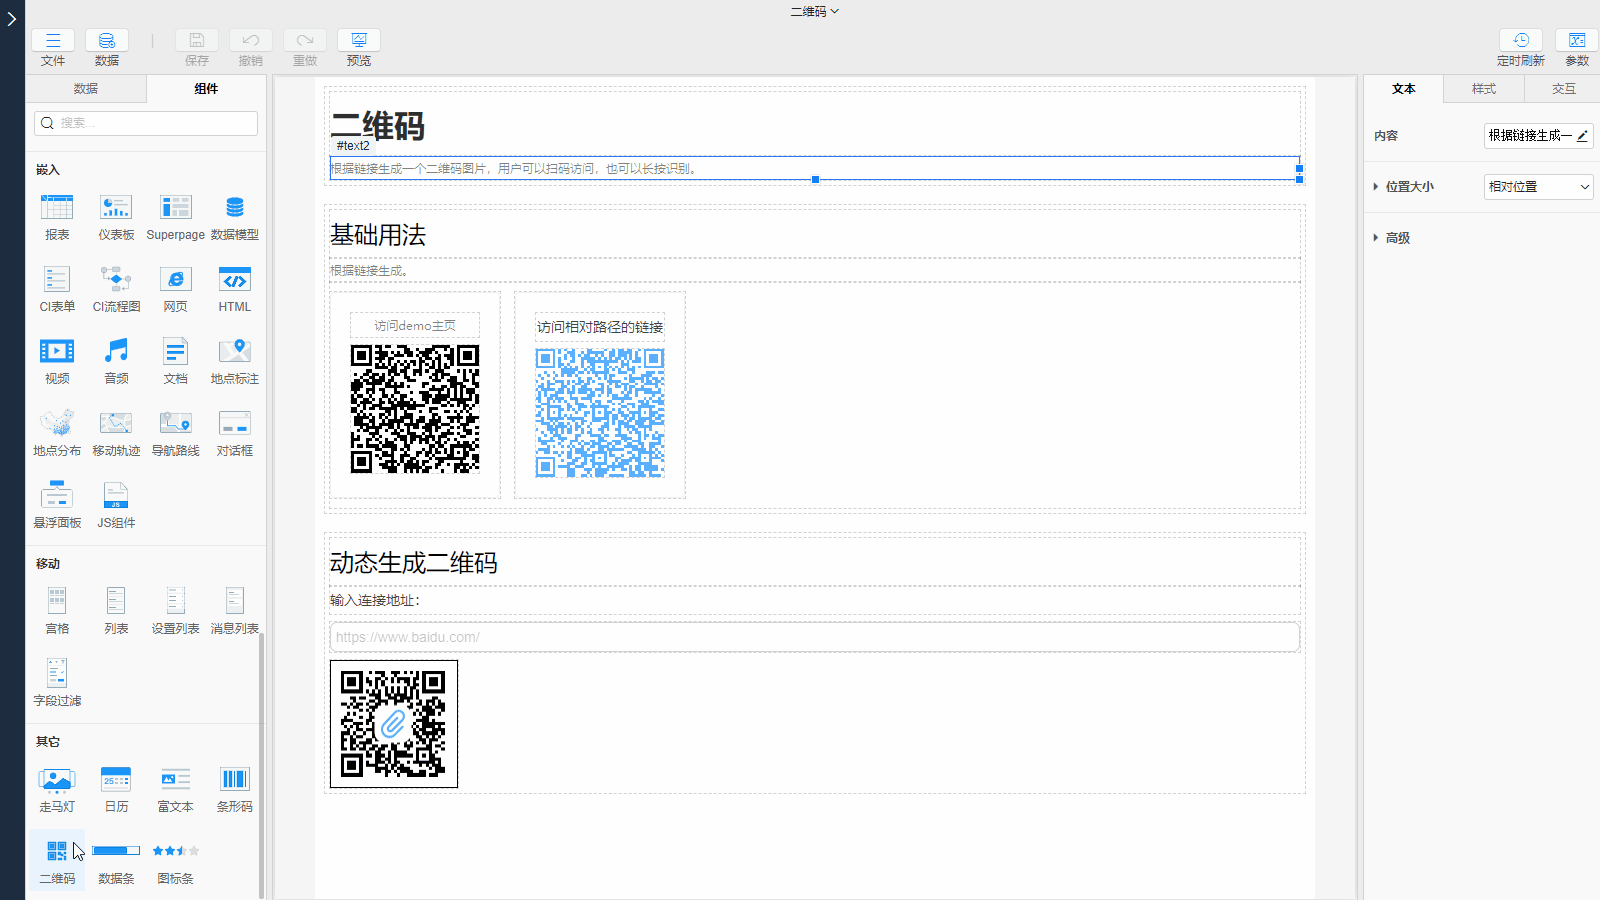
Task: Click the component search input field
Action: click(146, 123)
